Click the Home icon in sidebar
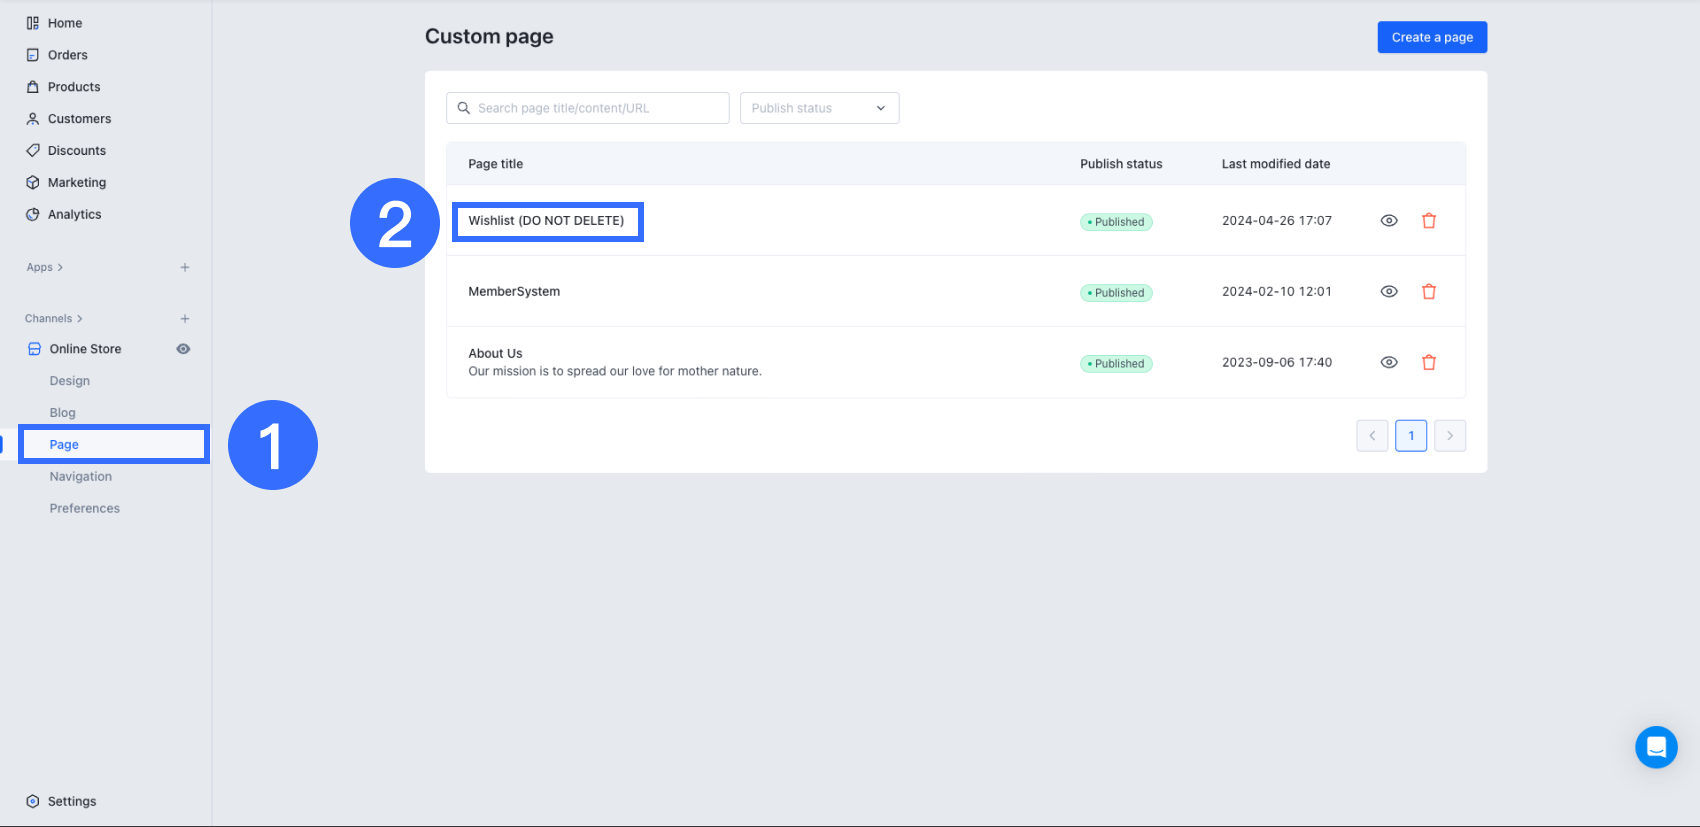Viewport: 1700px width, 827px height. 33,23
